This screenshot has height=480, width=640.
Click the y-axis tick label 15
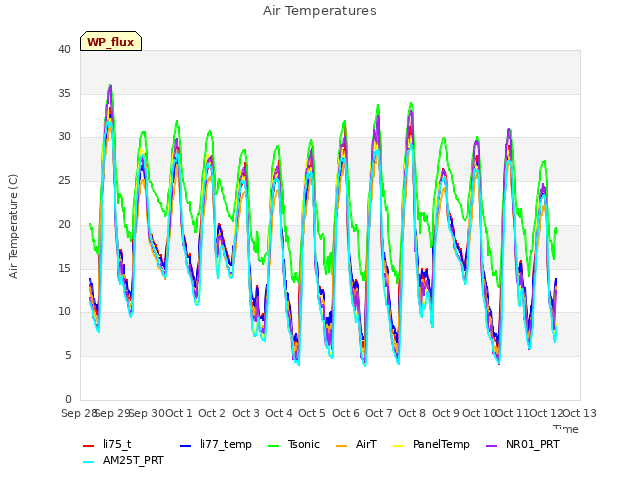[64, 268]
